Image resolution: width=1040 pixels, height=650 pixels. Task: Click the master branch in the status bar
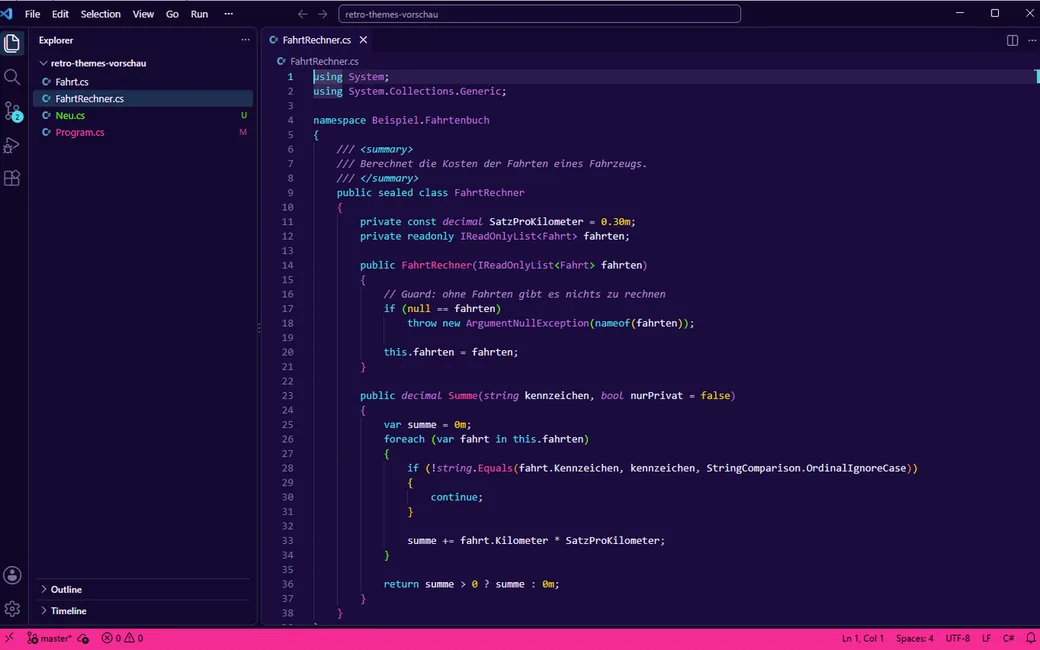point(49,639)
